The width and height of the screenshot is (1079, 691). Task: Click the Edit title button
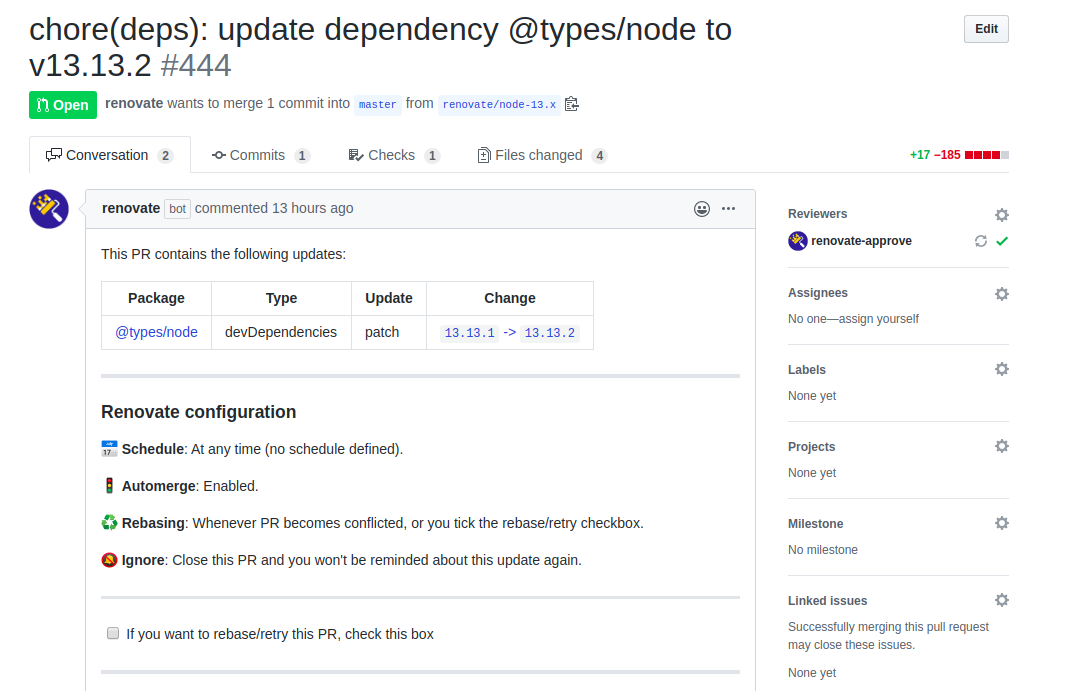click(x=985, y=29)
